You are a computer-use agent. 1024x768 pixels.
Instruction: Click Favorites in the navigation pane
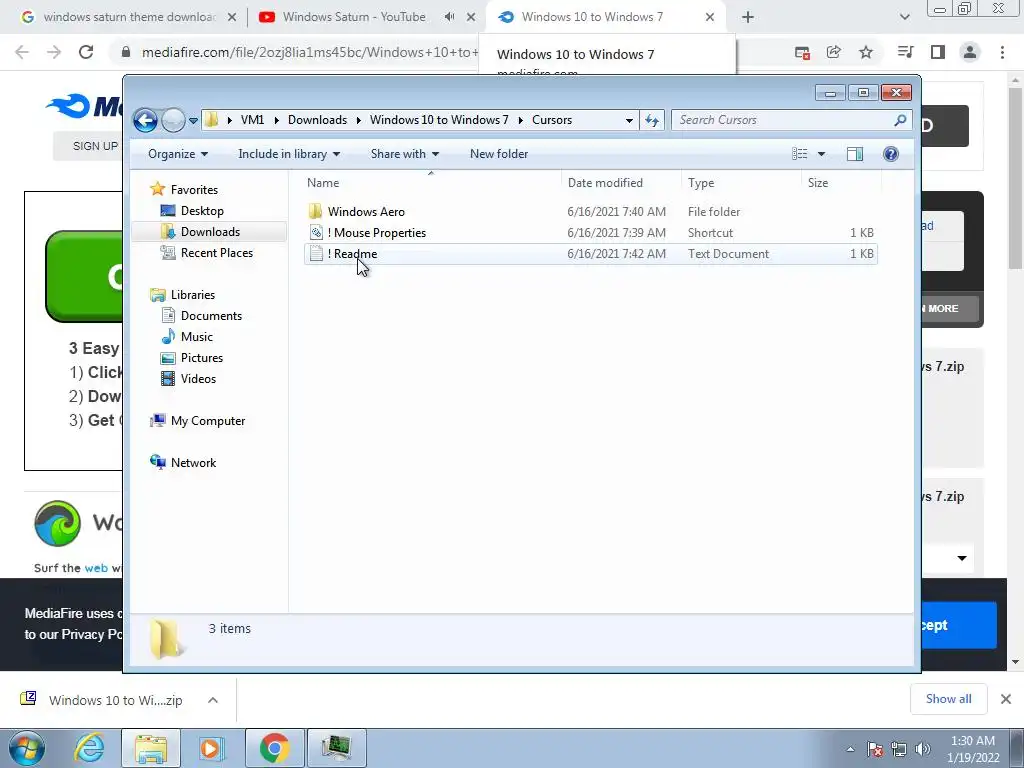click(x=194, y=190)
